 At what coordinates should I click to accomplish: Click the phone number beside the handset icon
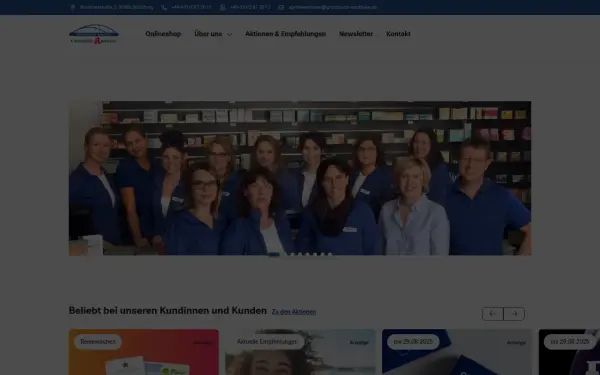click(x=191, y=7)
